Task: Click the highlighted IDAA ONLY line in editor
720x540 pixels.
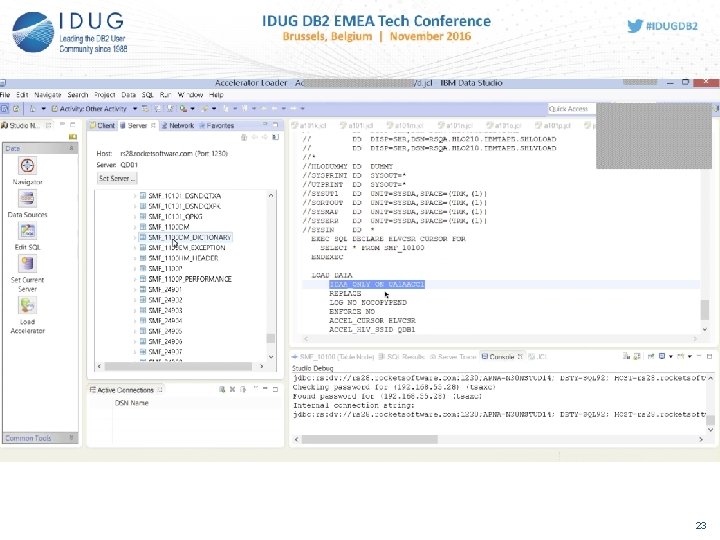Action: [x=377, y=285]
